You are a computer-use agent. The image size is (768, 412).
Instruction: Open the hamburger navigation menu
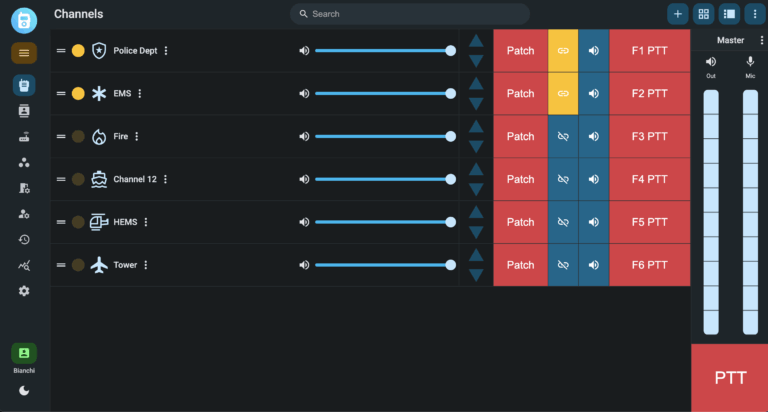(24, 53)
